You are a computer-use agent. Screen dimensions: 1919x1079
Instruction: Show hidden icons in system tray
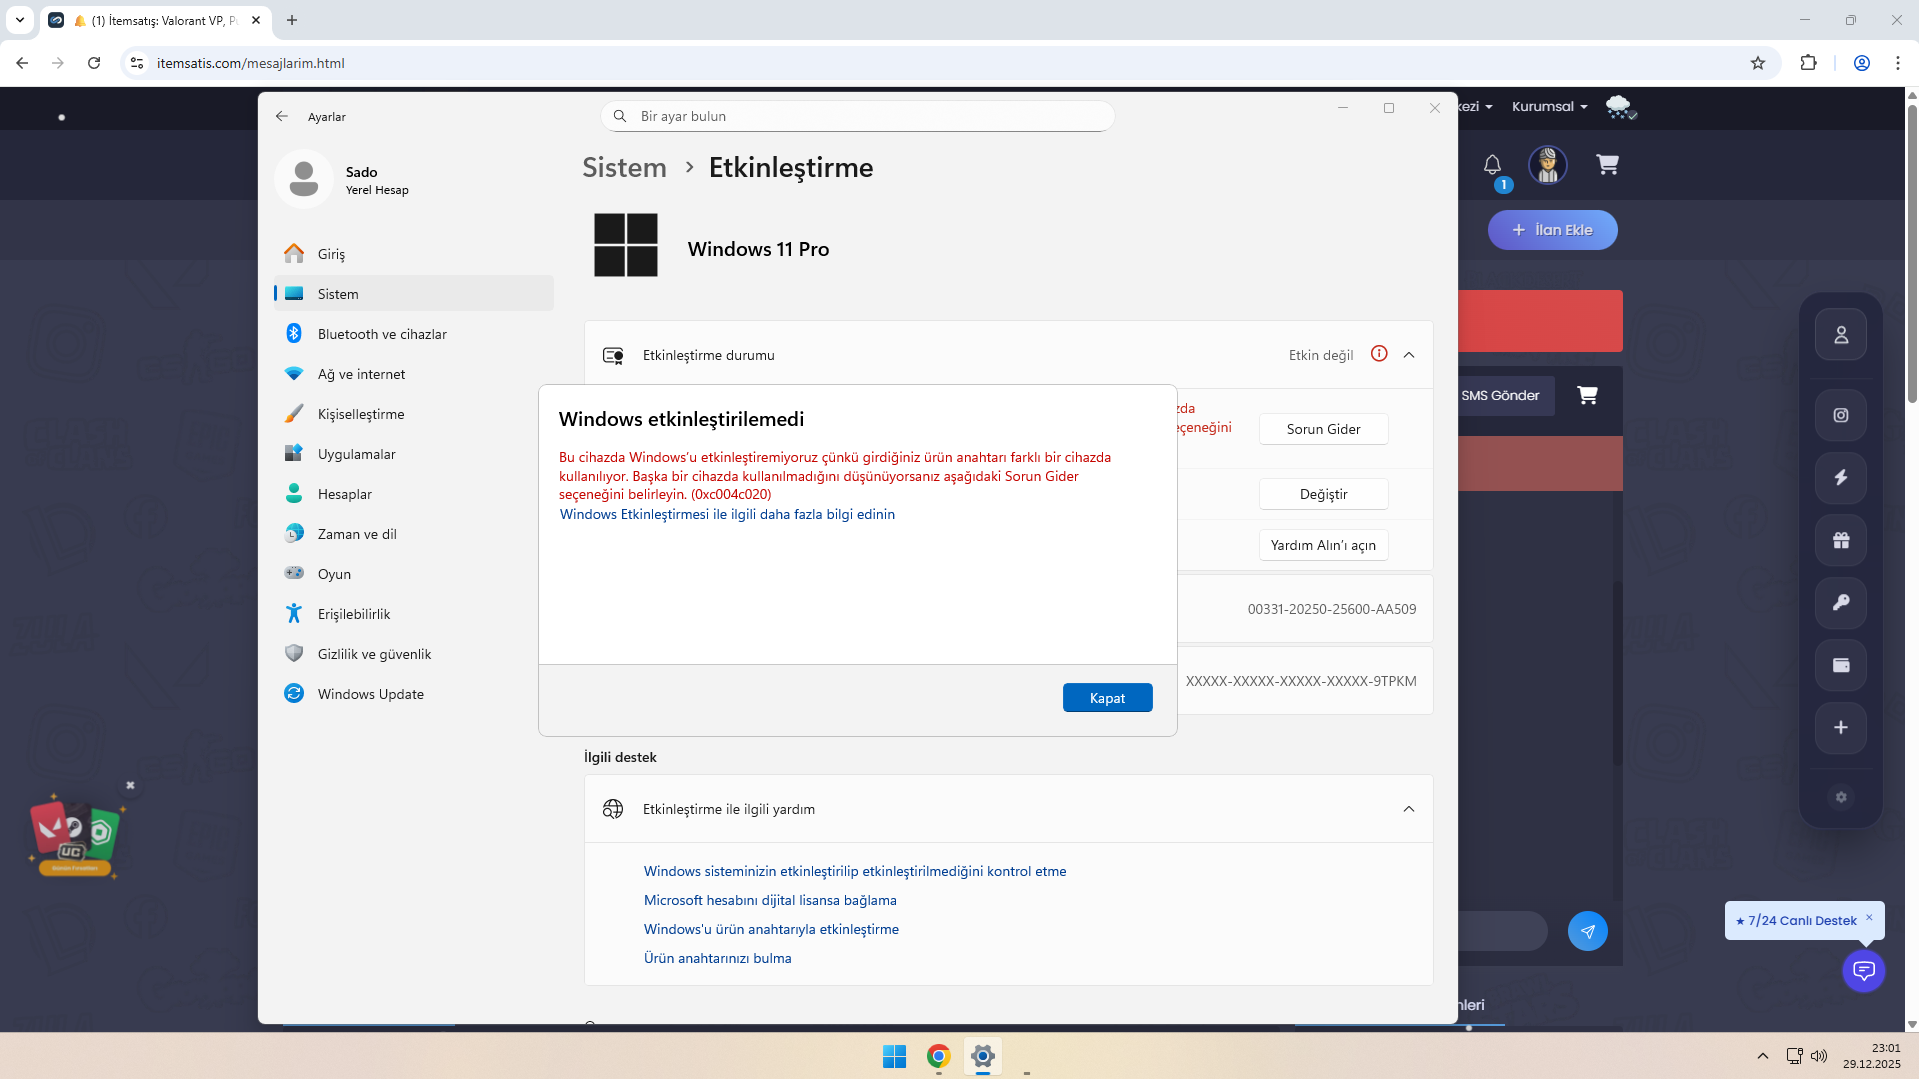1762,1056
